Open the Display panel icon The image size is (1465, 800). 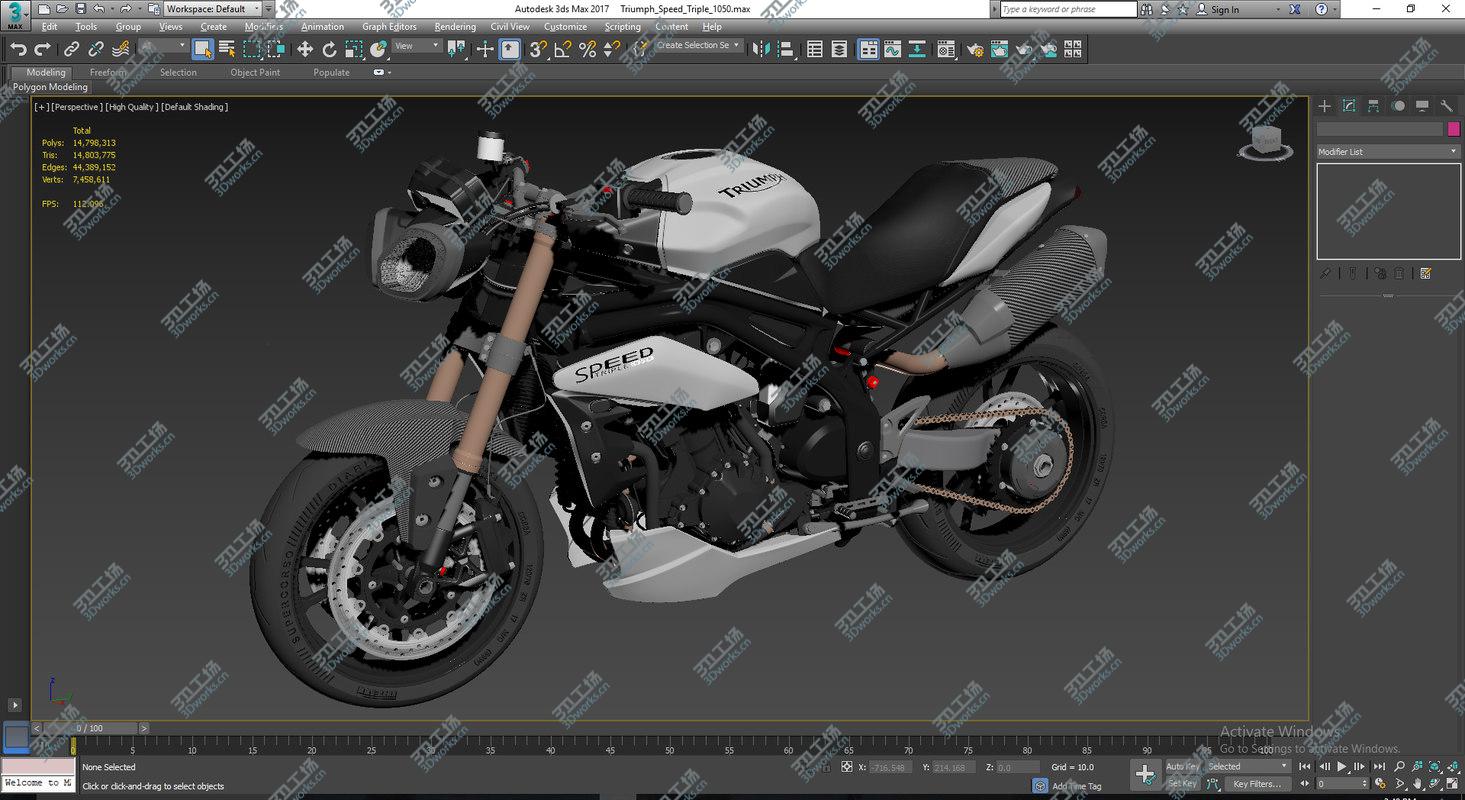[1422, 106]
